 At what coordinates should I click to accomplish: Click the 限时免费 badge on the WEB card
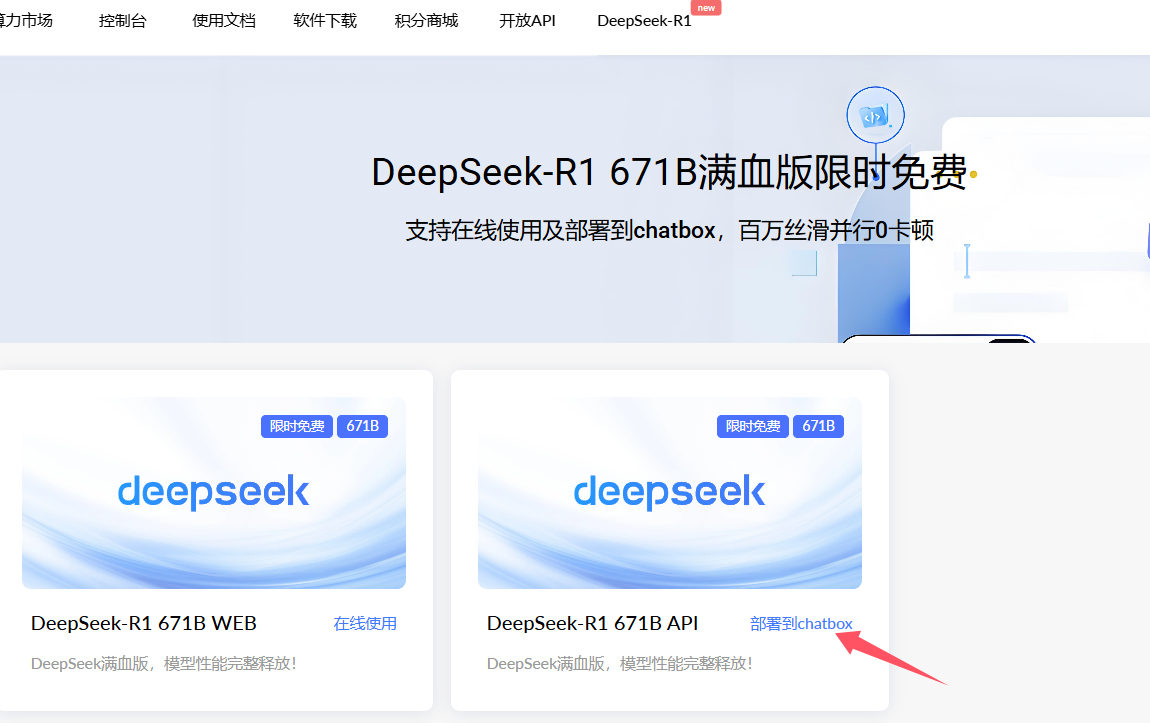[296, 426]
